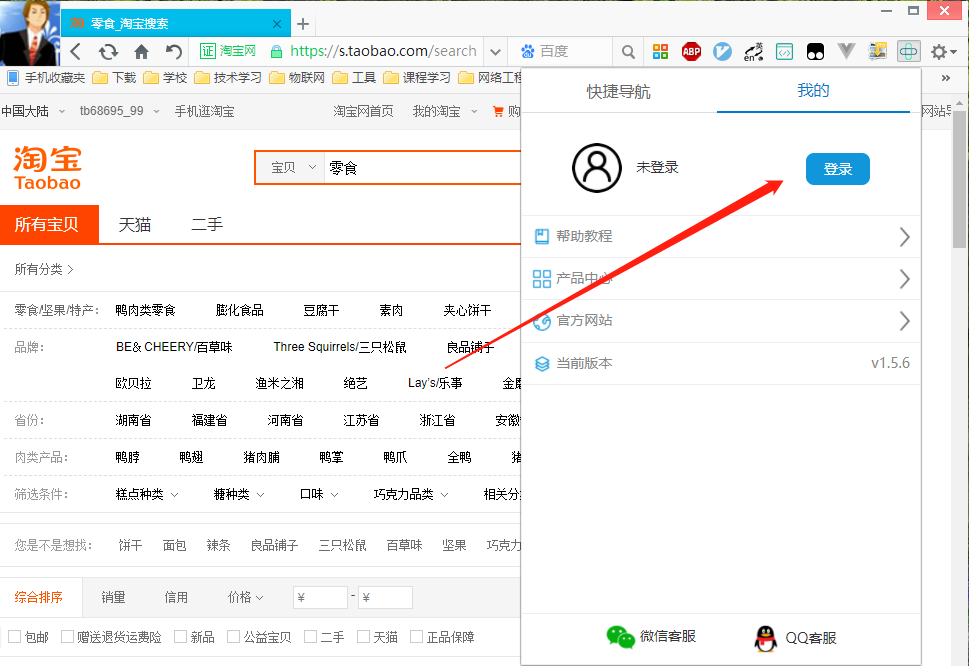Click the blue 登录 button
The width and height of the screenshot is (969, 666).
coord(837,169)
